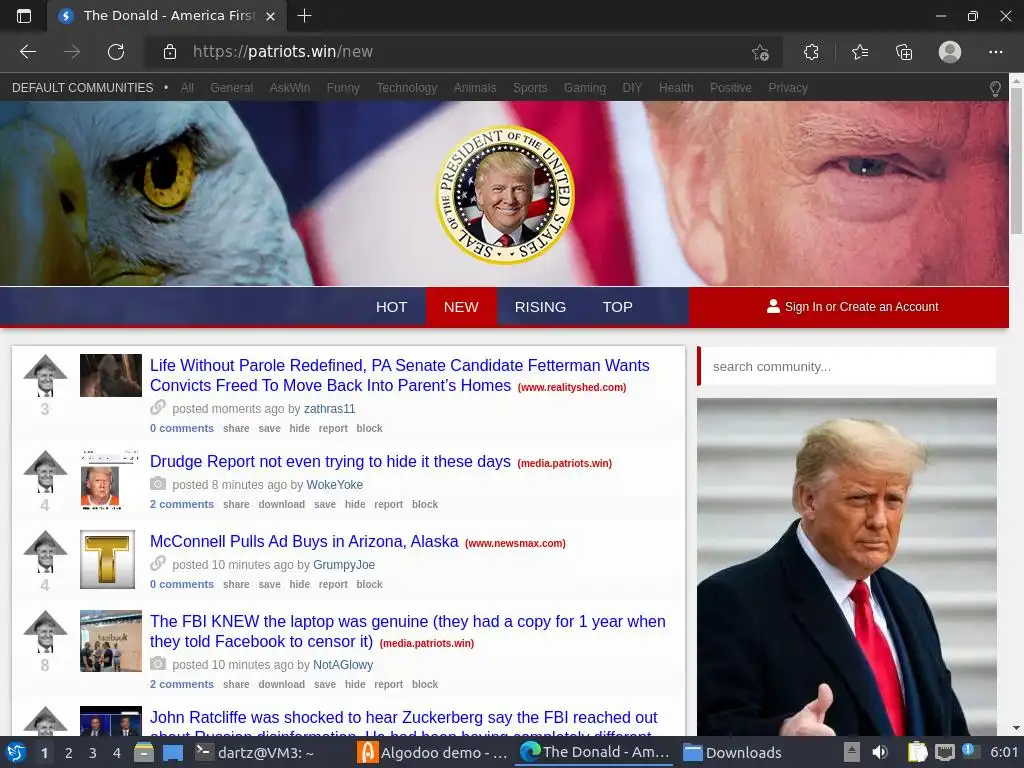Open Algodoo demo window from taskbar

[x=433, y=752]
